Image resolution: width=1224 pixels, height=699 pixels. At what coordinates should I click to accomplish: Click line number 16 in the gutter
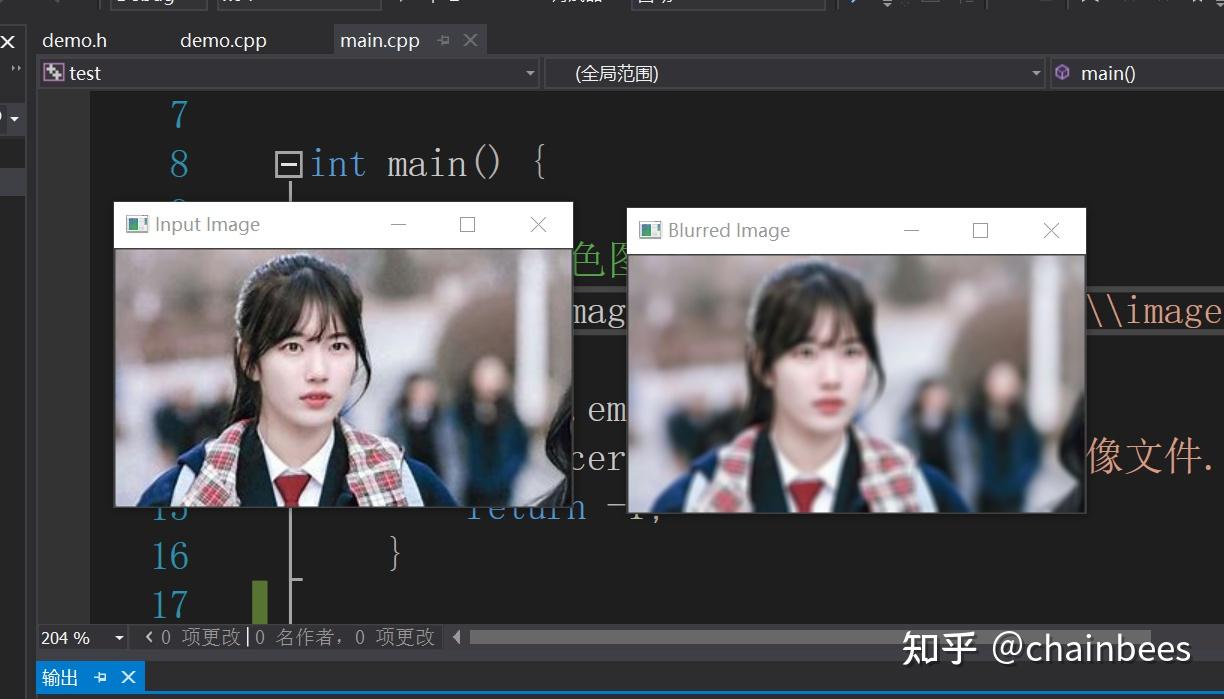(170, 556)
